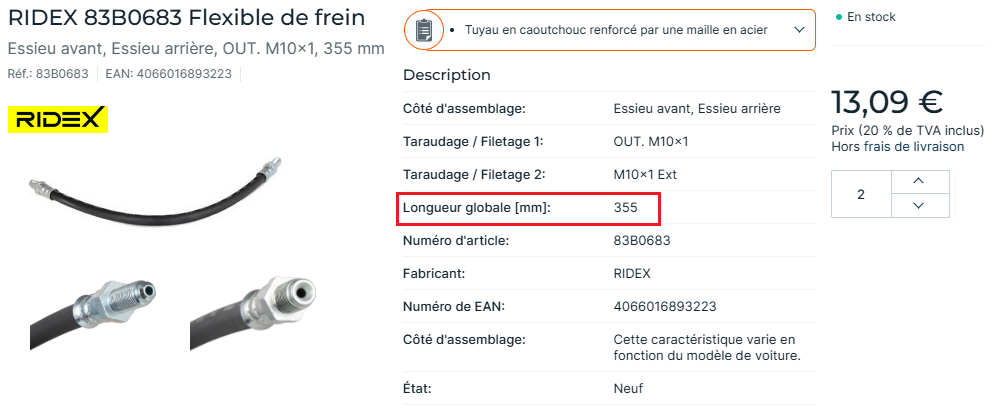Click the "Réf.: 83B0683" text under the title

(48, 74)
